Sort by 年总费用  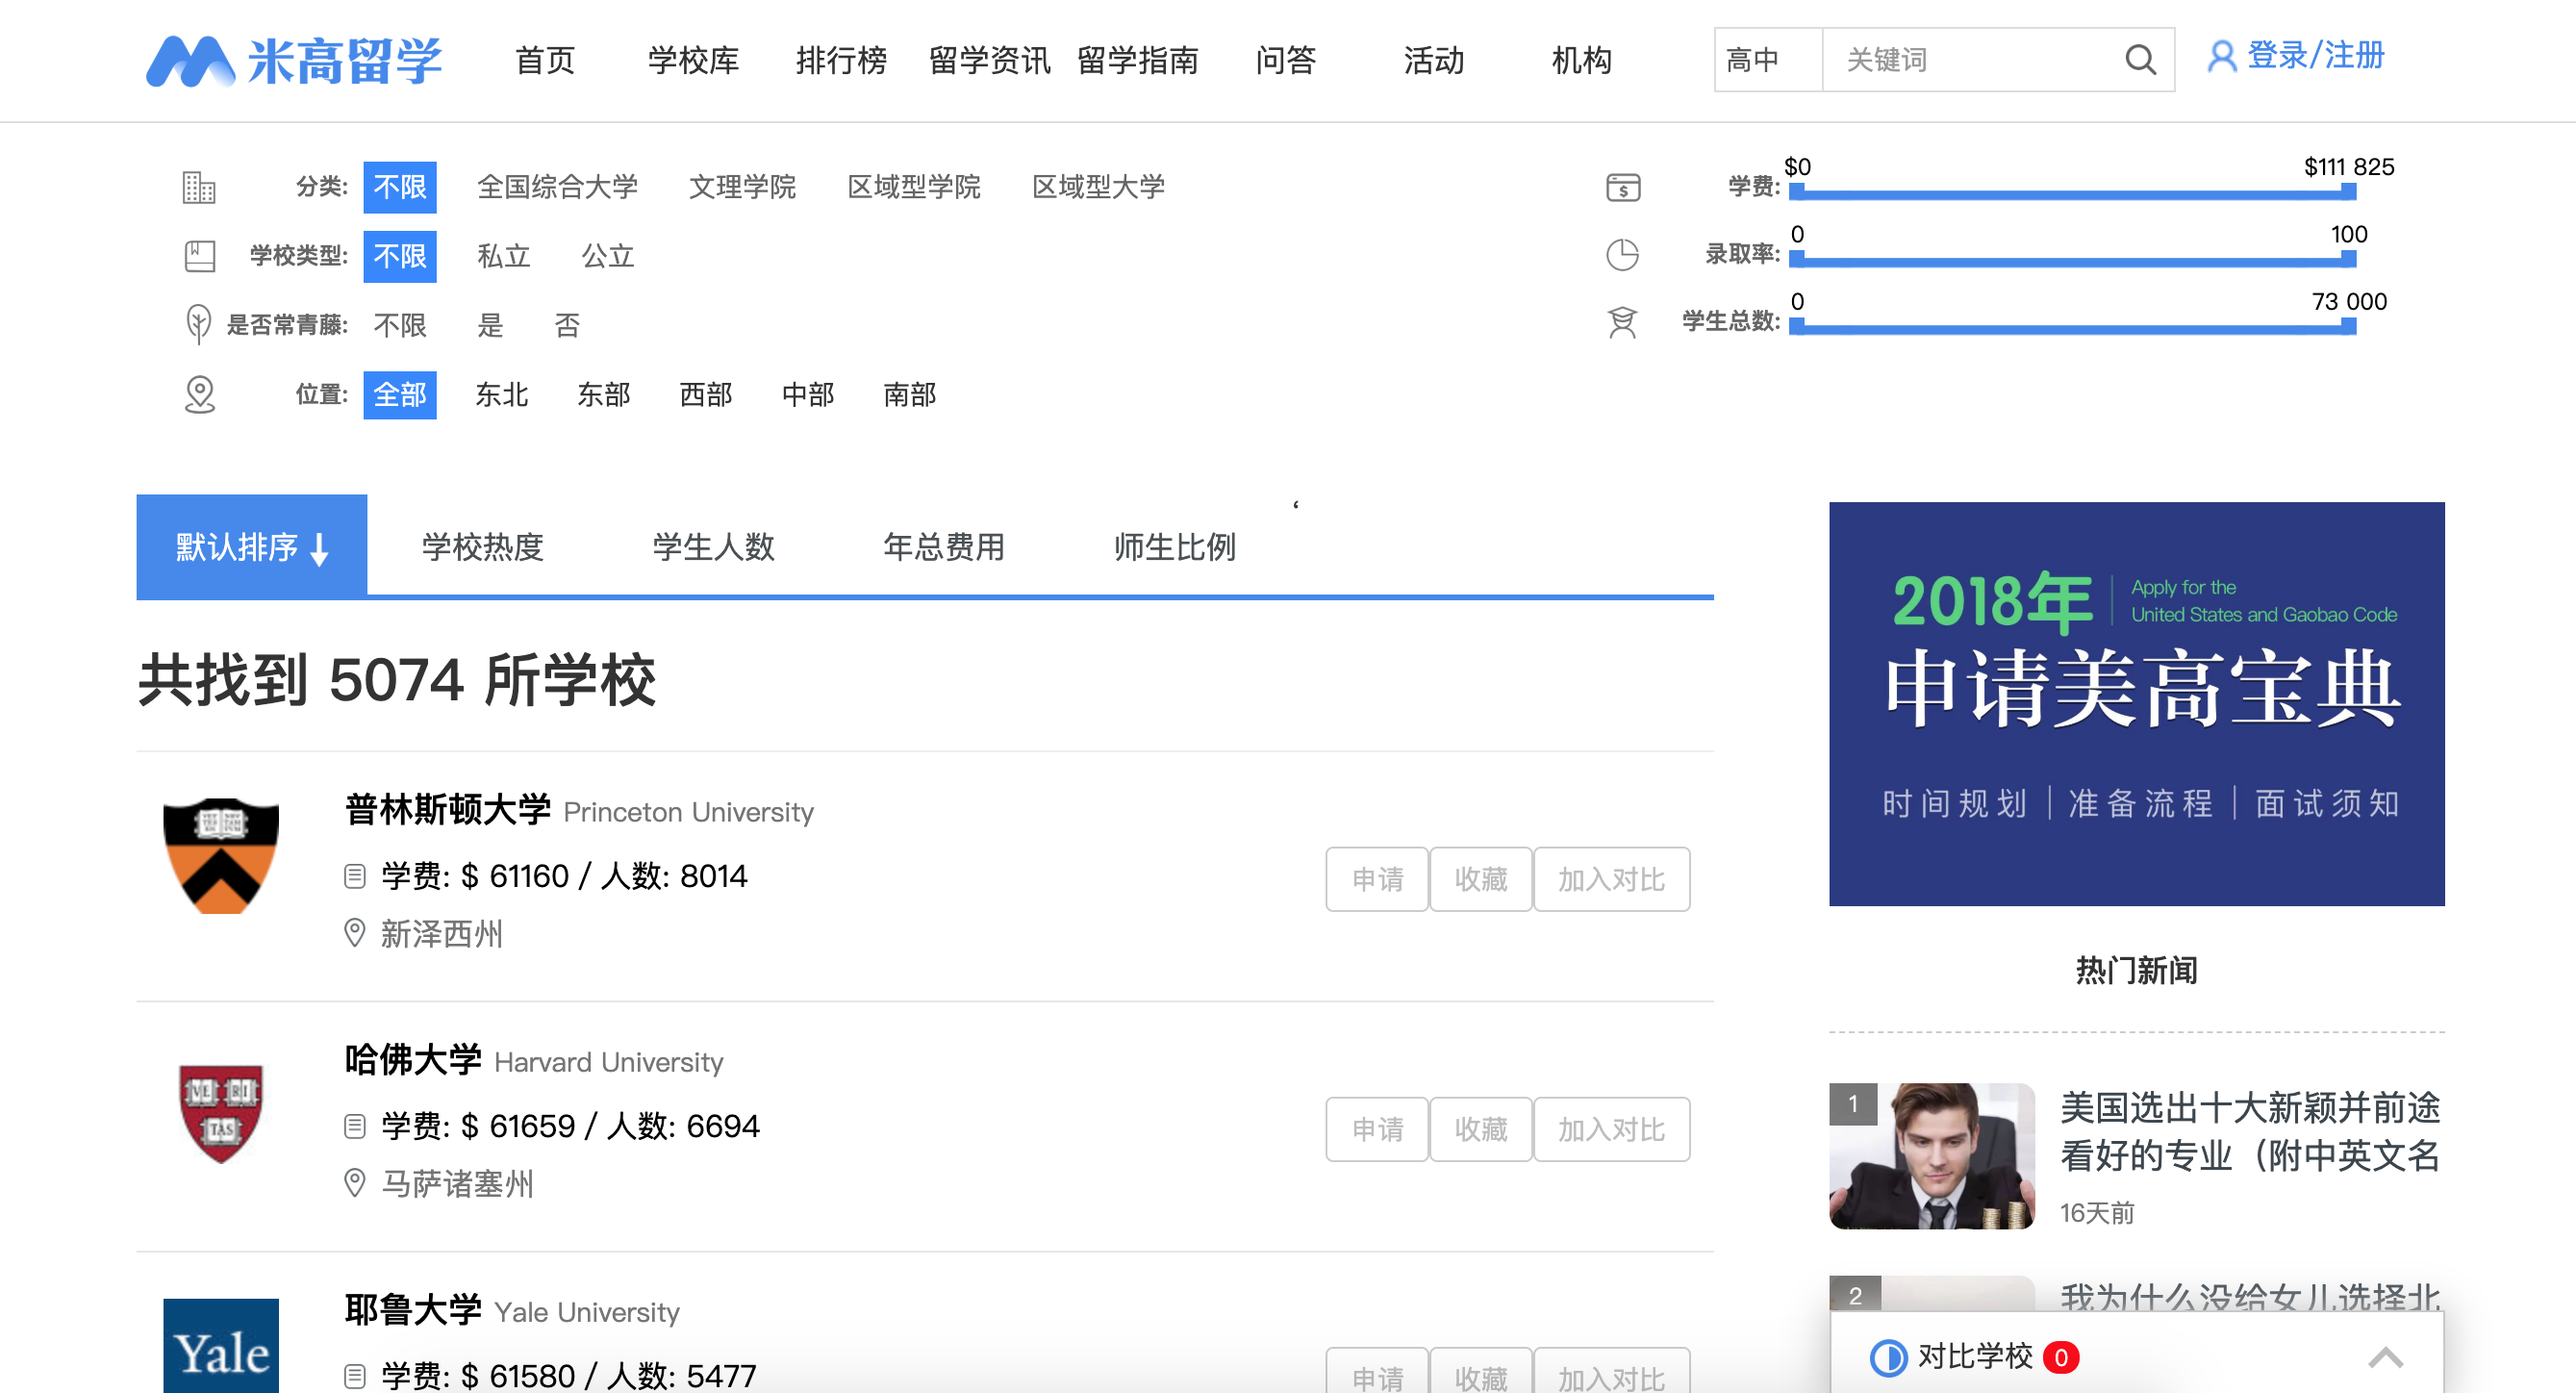(x=943, y=546)
